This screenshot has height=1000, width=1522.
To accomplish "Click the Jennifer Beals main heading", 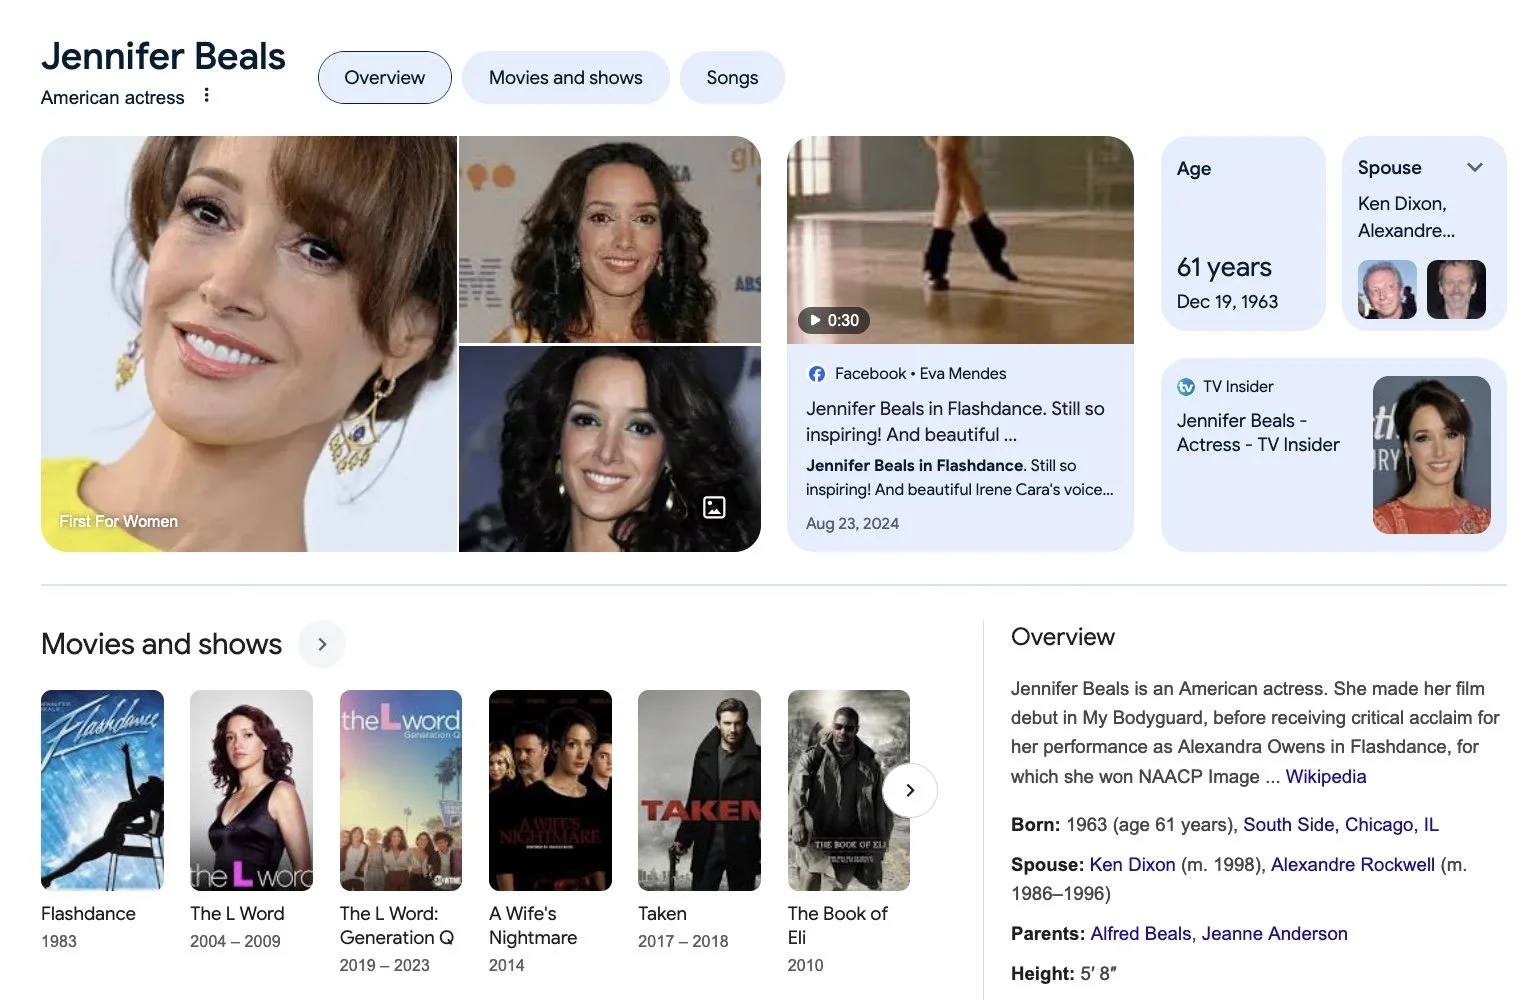I will pyautogui.click(x=163, y=56).
